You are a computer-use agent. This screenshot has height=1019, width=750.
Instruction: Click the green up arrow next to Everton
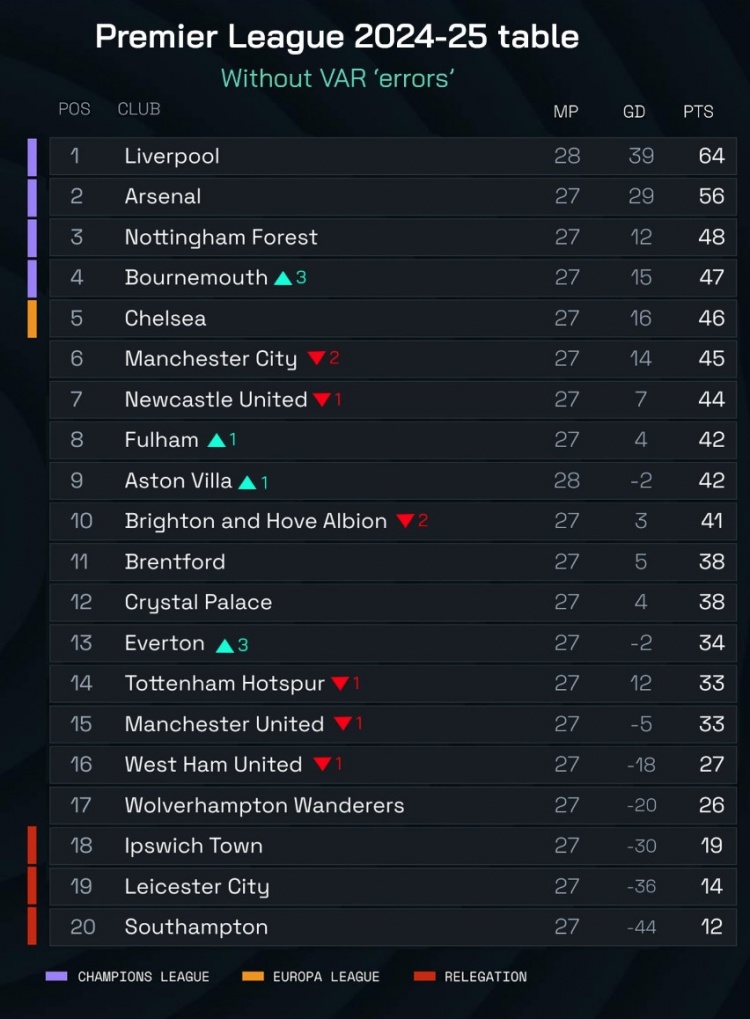tap(225, 645)
